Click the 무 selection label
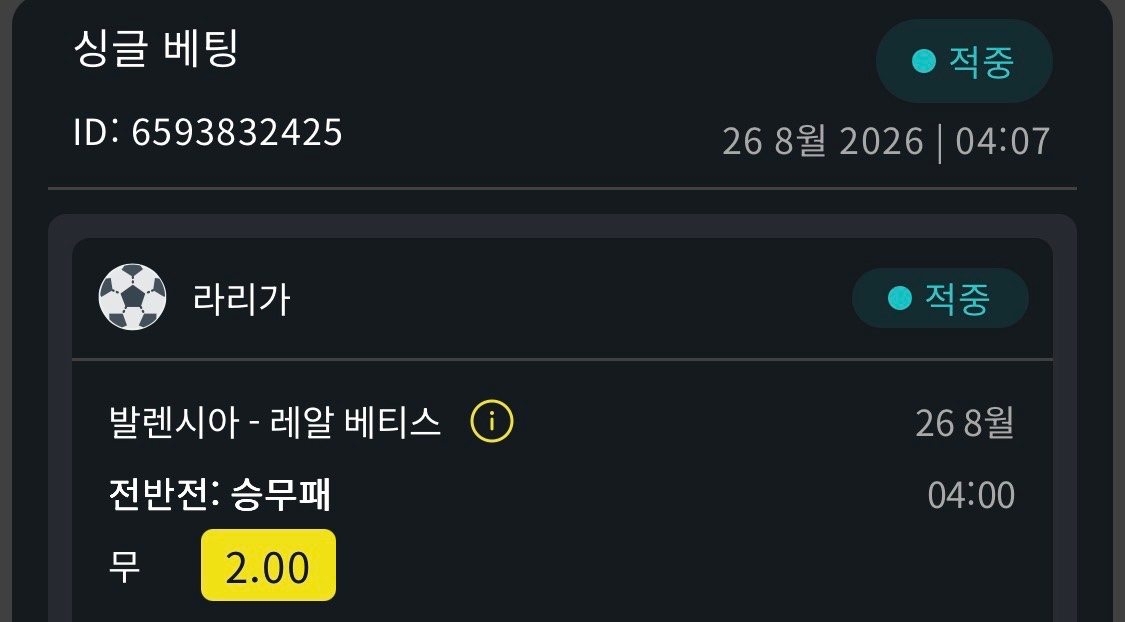 point(123,567)
